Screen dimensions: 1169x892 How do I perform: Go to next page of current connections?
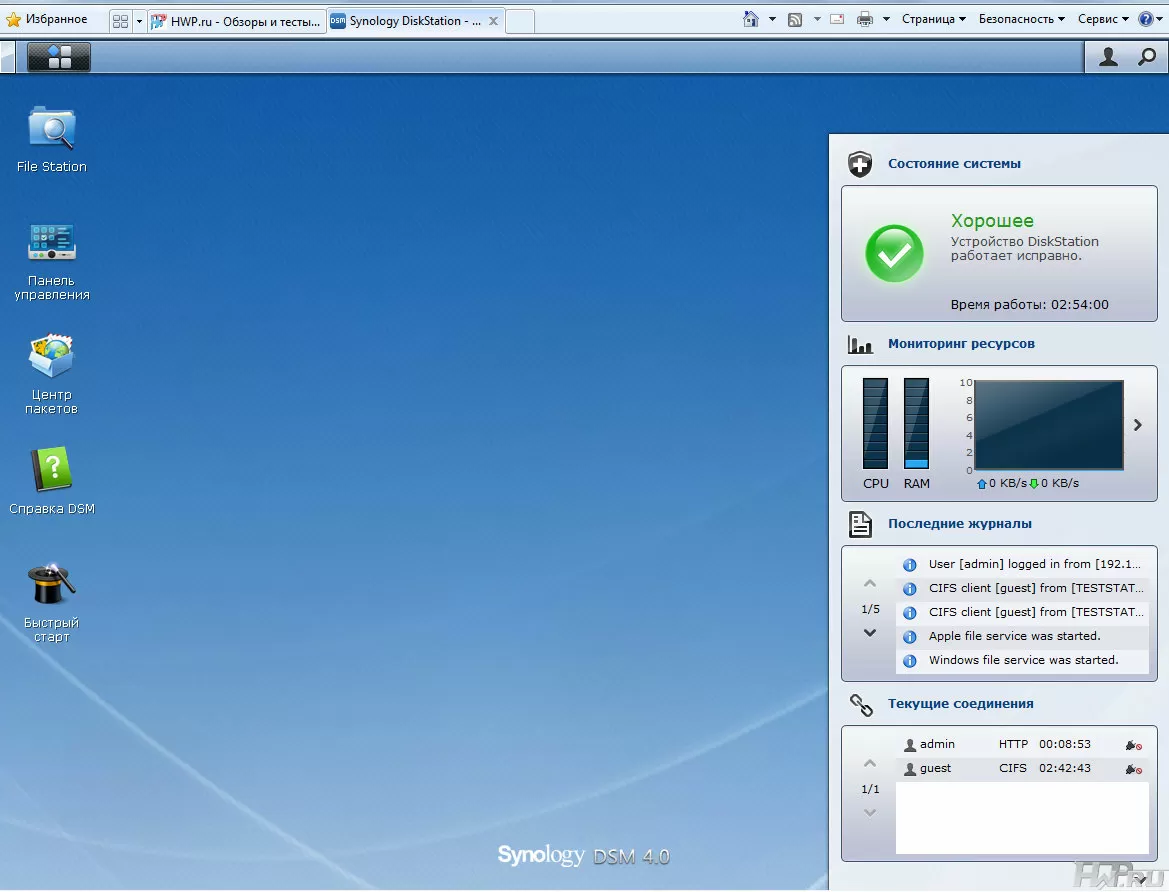[x=870, y=813]
